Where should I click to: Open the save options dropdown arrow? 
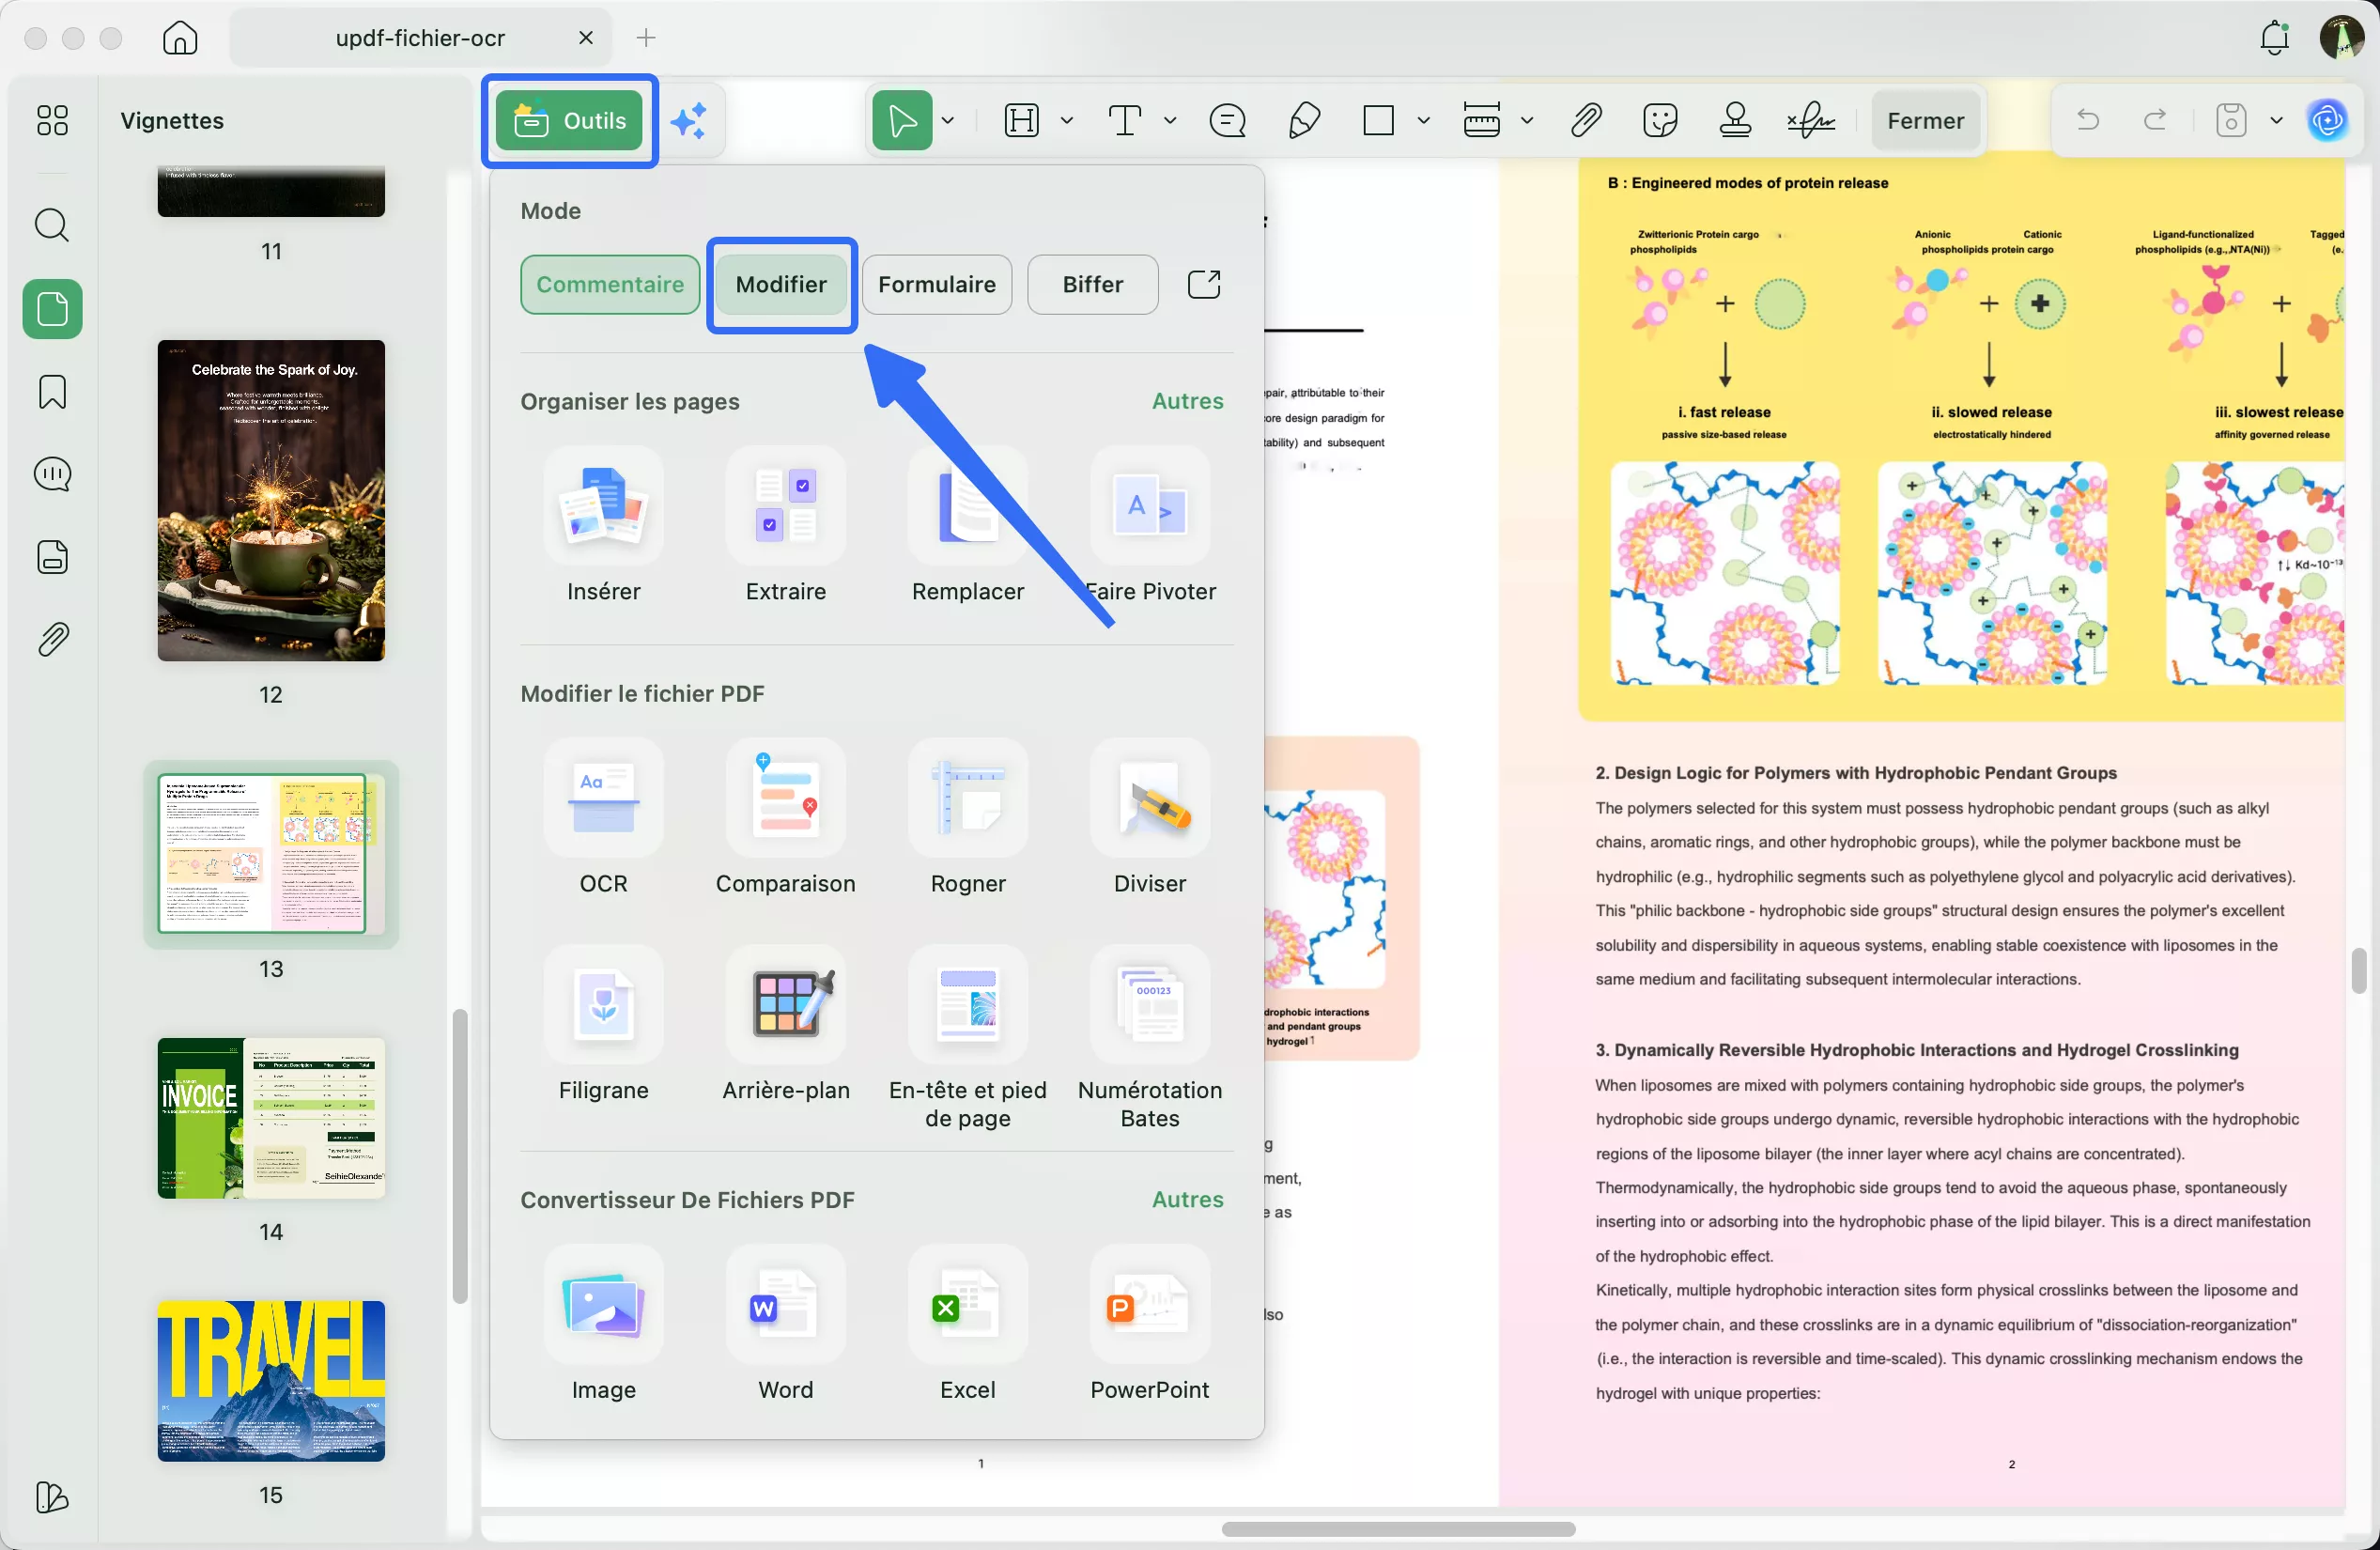(2276, 121)
